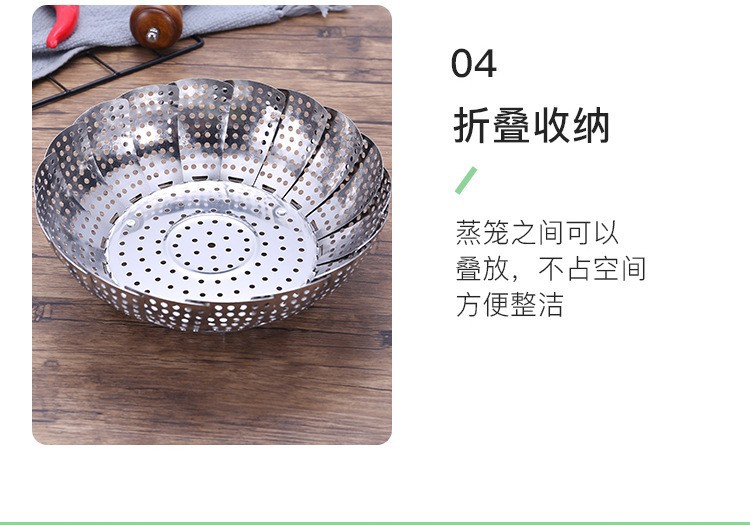
Task: Click the 空间 word in the description
Action: (x=619, y=269)
